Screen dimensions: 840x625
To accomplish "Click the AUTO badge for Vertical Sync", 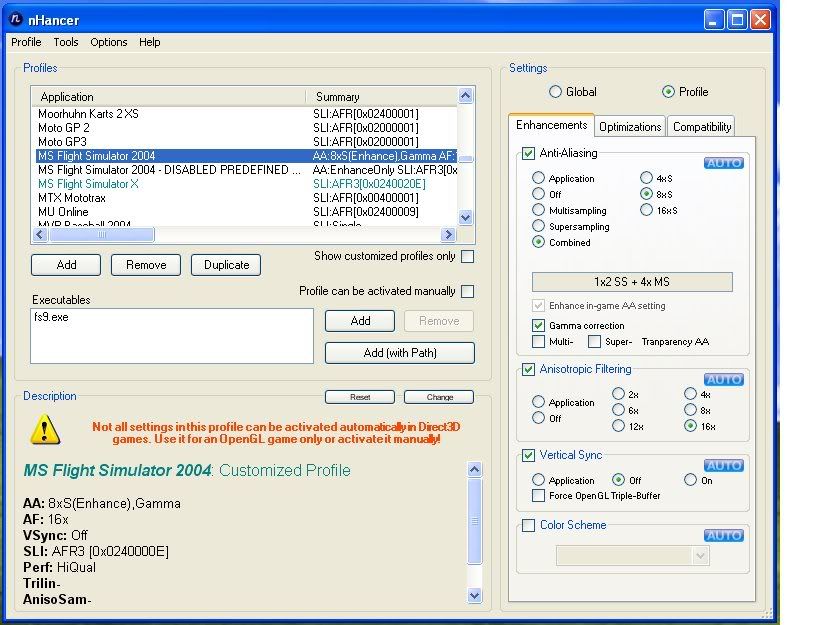I will point(724,465).
